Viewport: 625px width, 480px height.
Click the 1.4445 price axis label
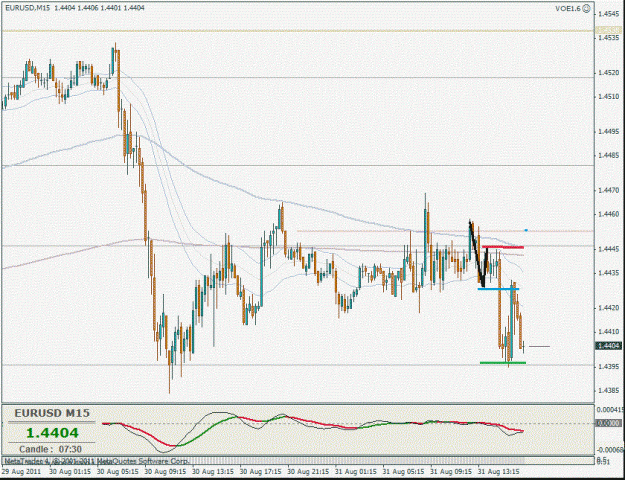(x=608, y=249)
